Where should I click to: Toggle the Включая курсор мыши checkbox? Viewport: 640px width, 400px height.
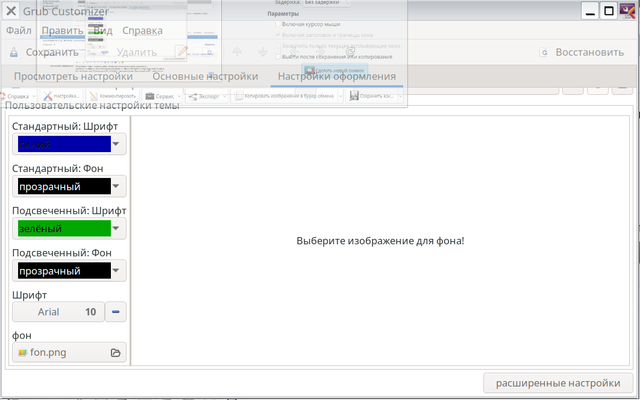click(x=278, y=24)
